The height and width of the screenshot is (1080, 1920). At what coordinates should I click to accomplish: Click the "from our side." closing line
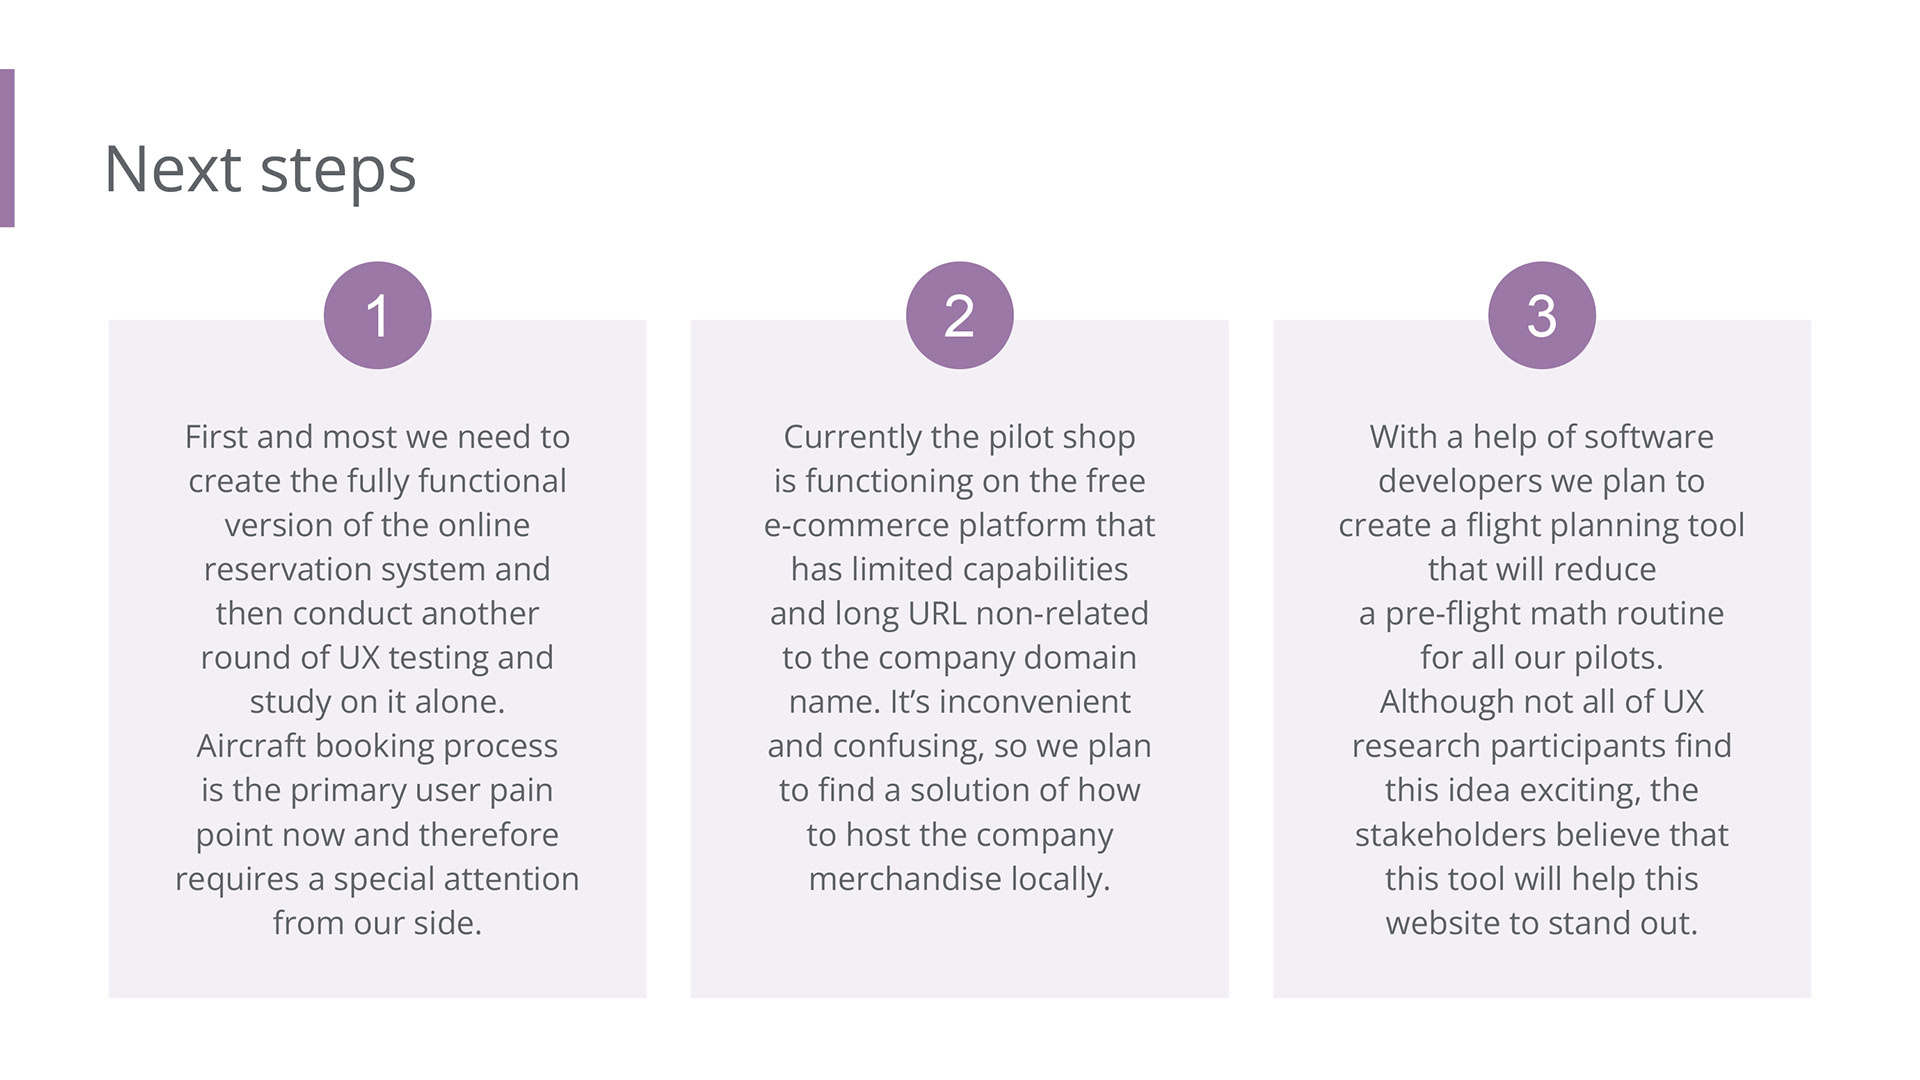(x=377, y=923)
